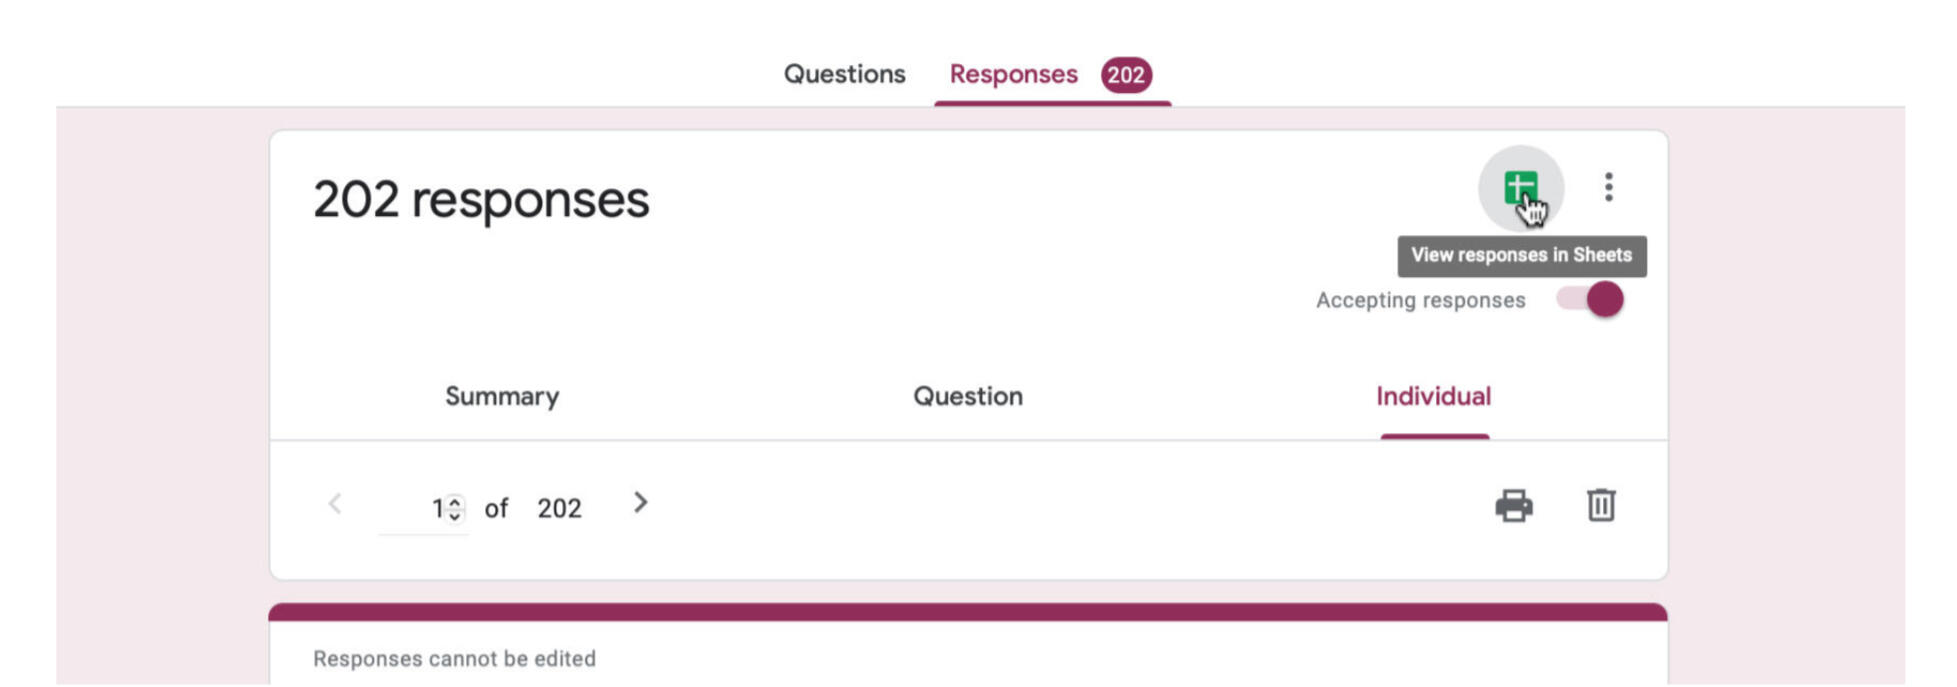1957x687 pixels.
Task: Delete this response with trash icon
Action: 1600,505
